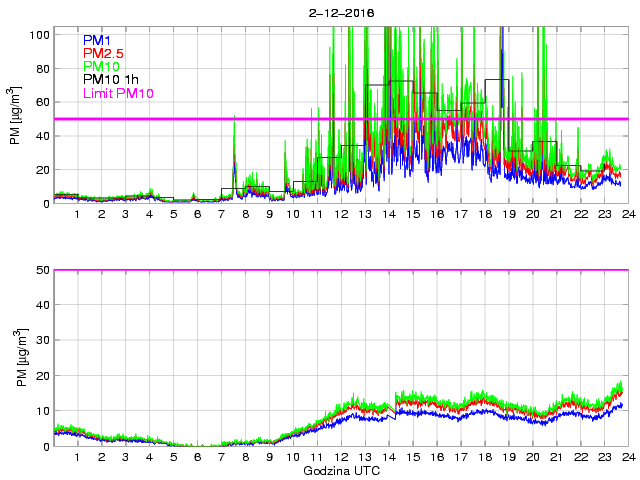This screenshot has height=480, width=640.
Task: Click the PM10 peak near hour 7.5
Action: 234,117
